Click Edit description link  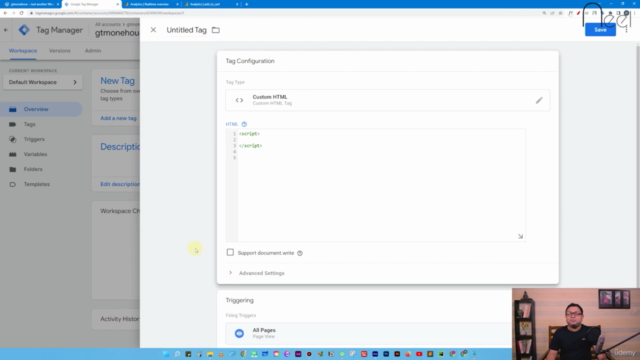120,184
